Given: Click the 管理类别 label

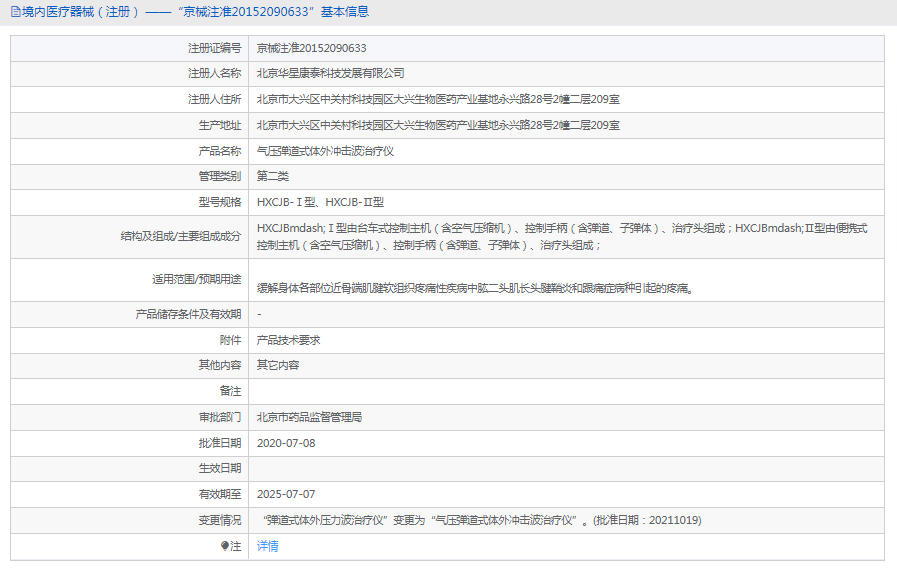Looking at the screenshot, I should coord(220,176).
